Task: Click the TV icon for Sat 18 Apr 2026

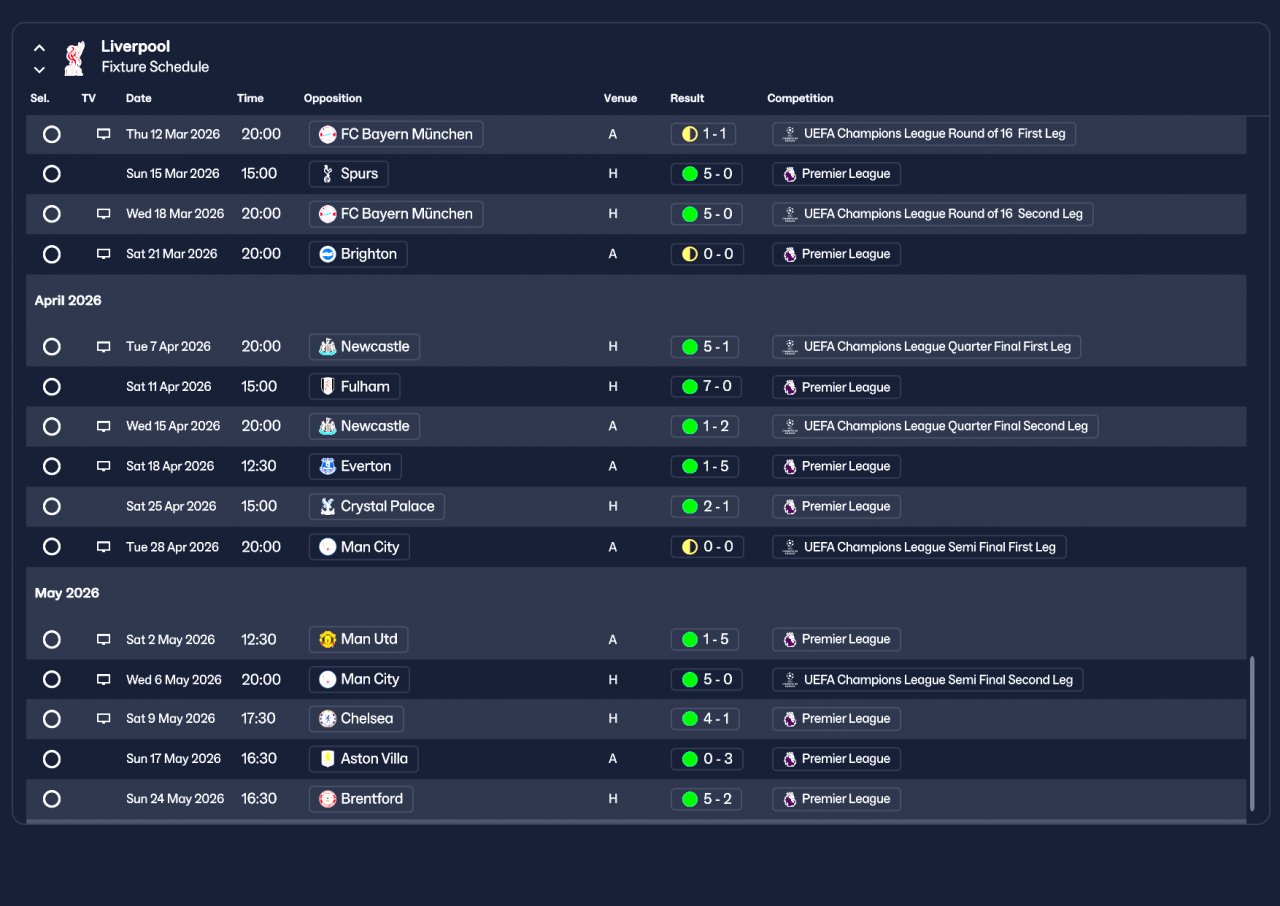Action: (x=103, y=466)
